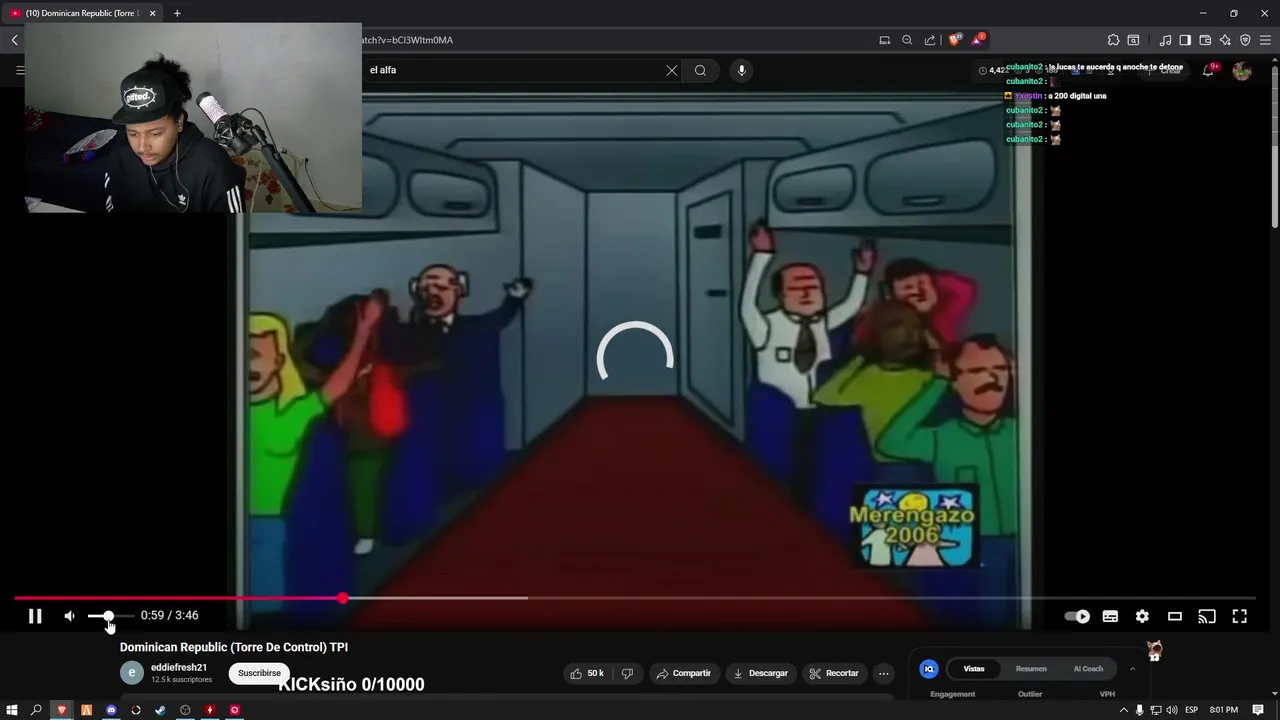Open OBS Studio from the taskbar
This screenshot has width=1280, height=720.
(185, 710)
